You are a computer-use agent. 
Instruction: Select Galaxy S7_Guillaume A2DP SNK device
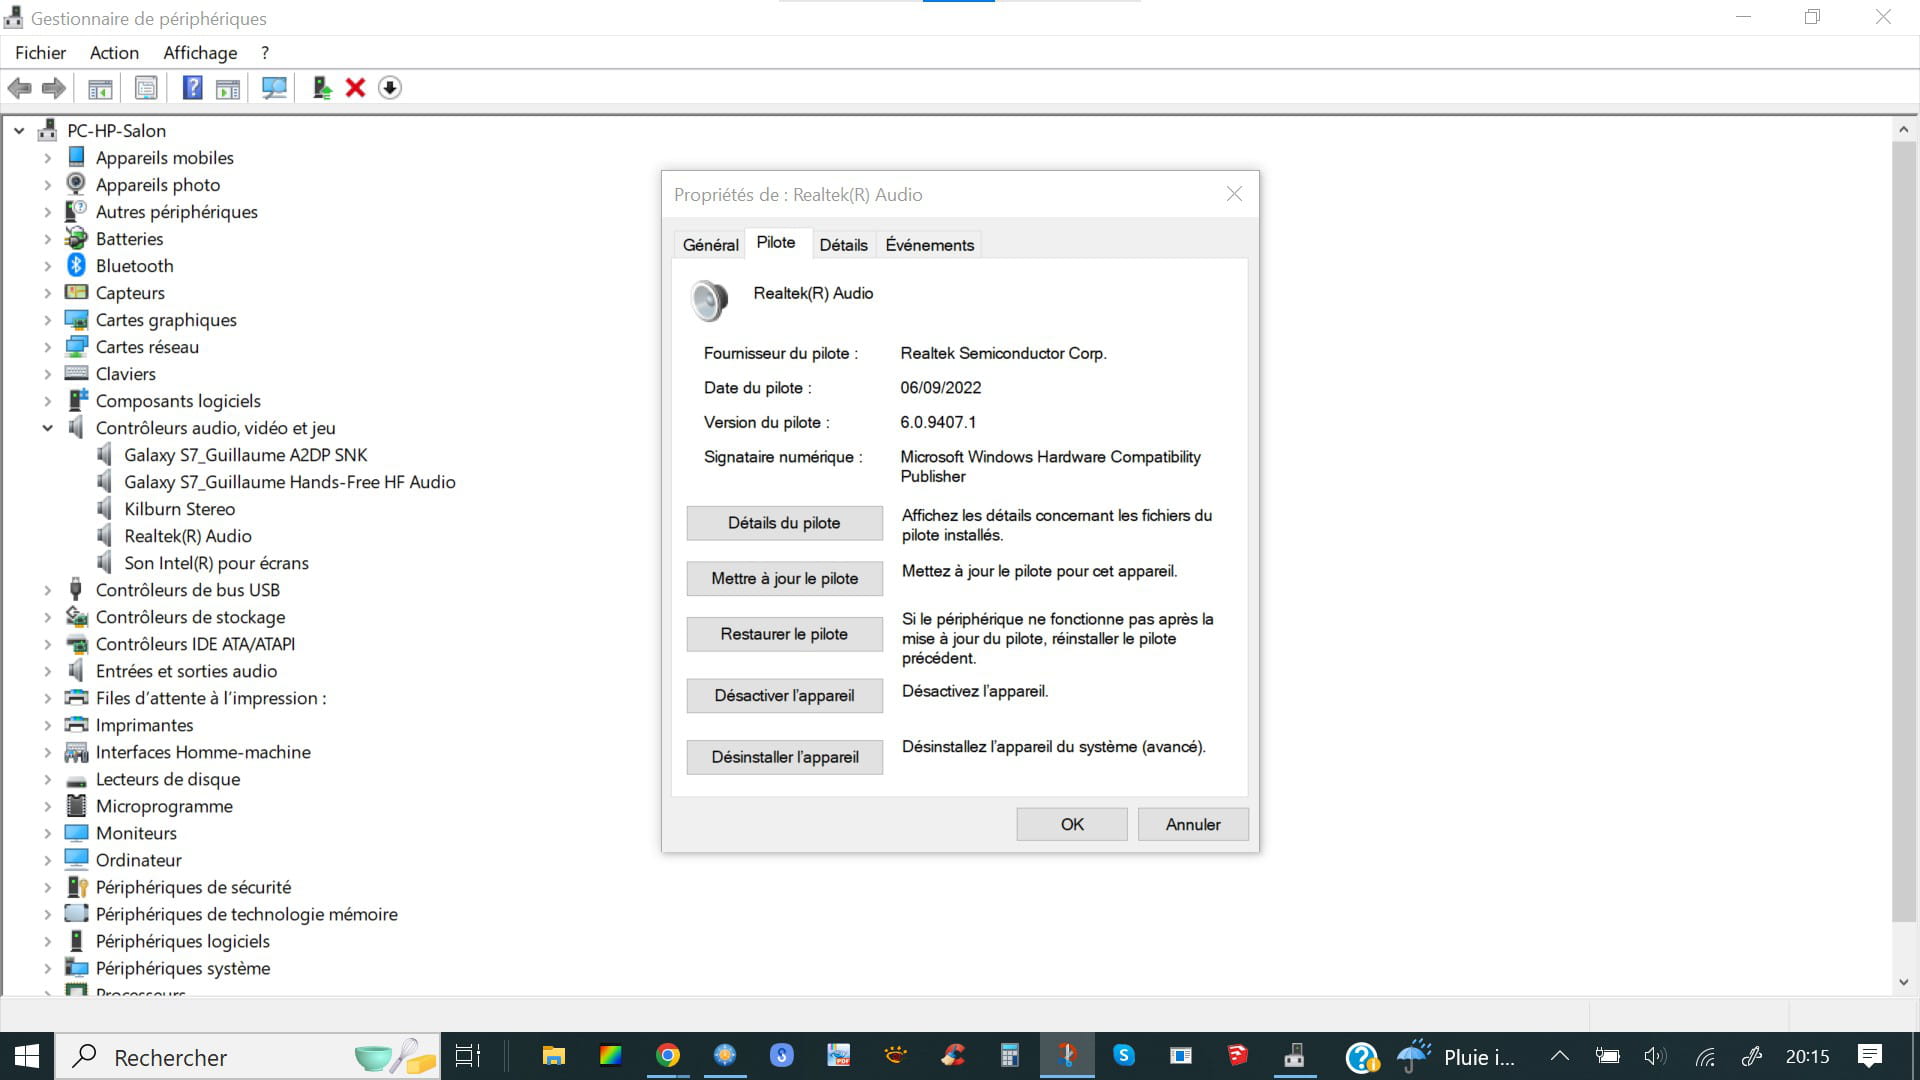point(246,455)
